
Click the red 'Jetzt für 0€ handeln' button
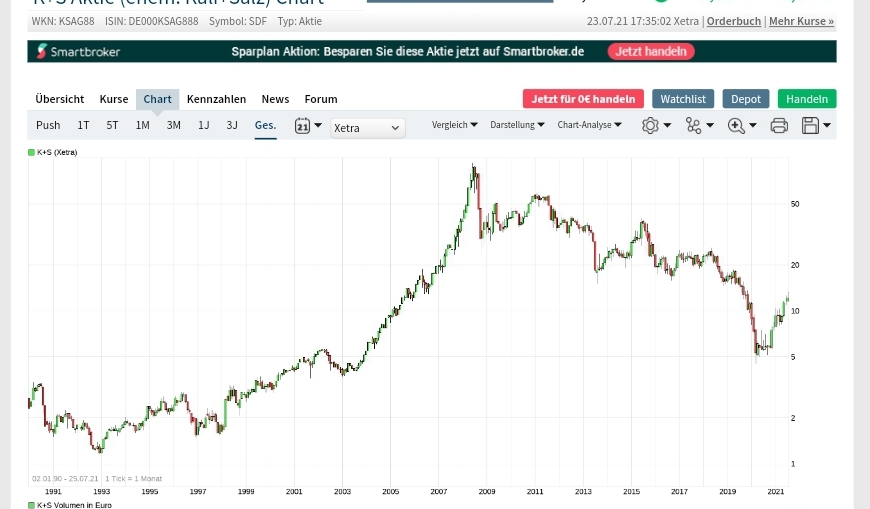[583, 99]
